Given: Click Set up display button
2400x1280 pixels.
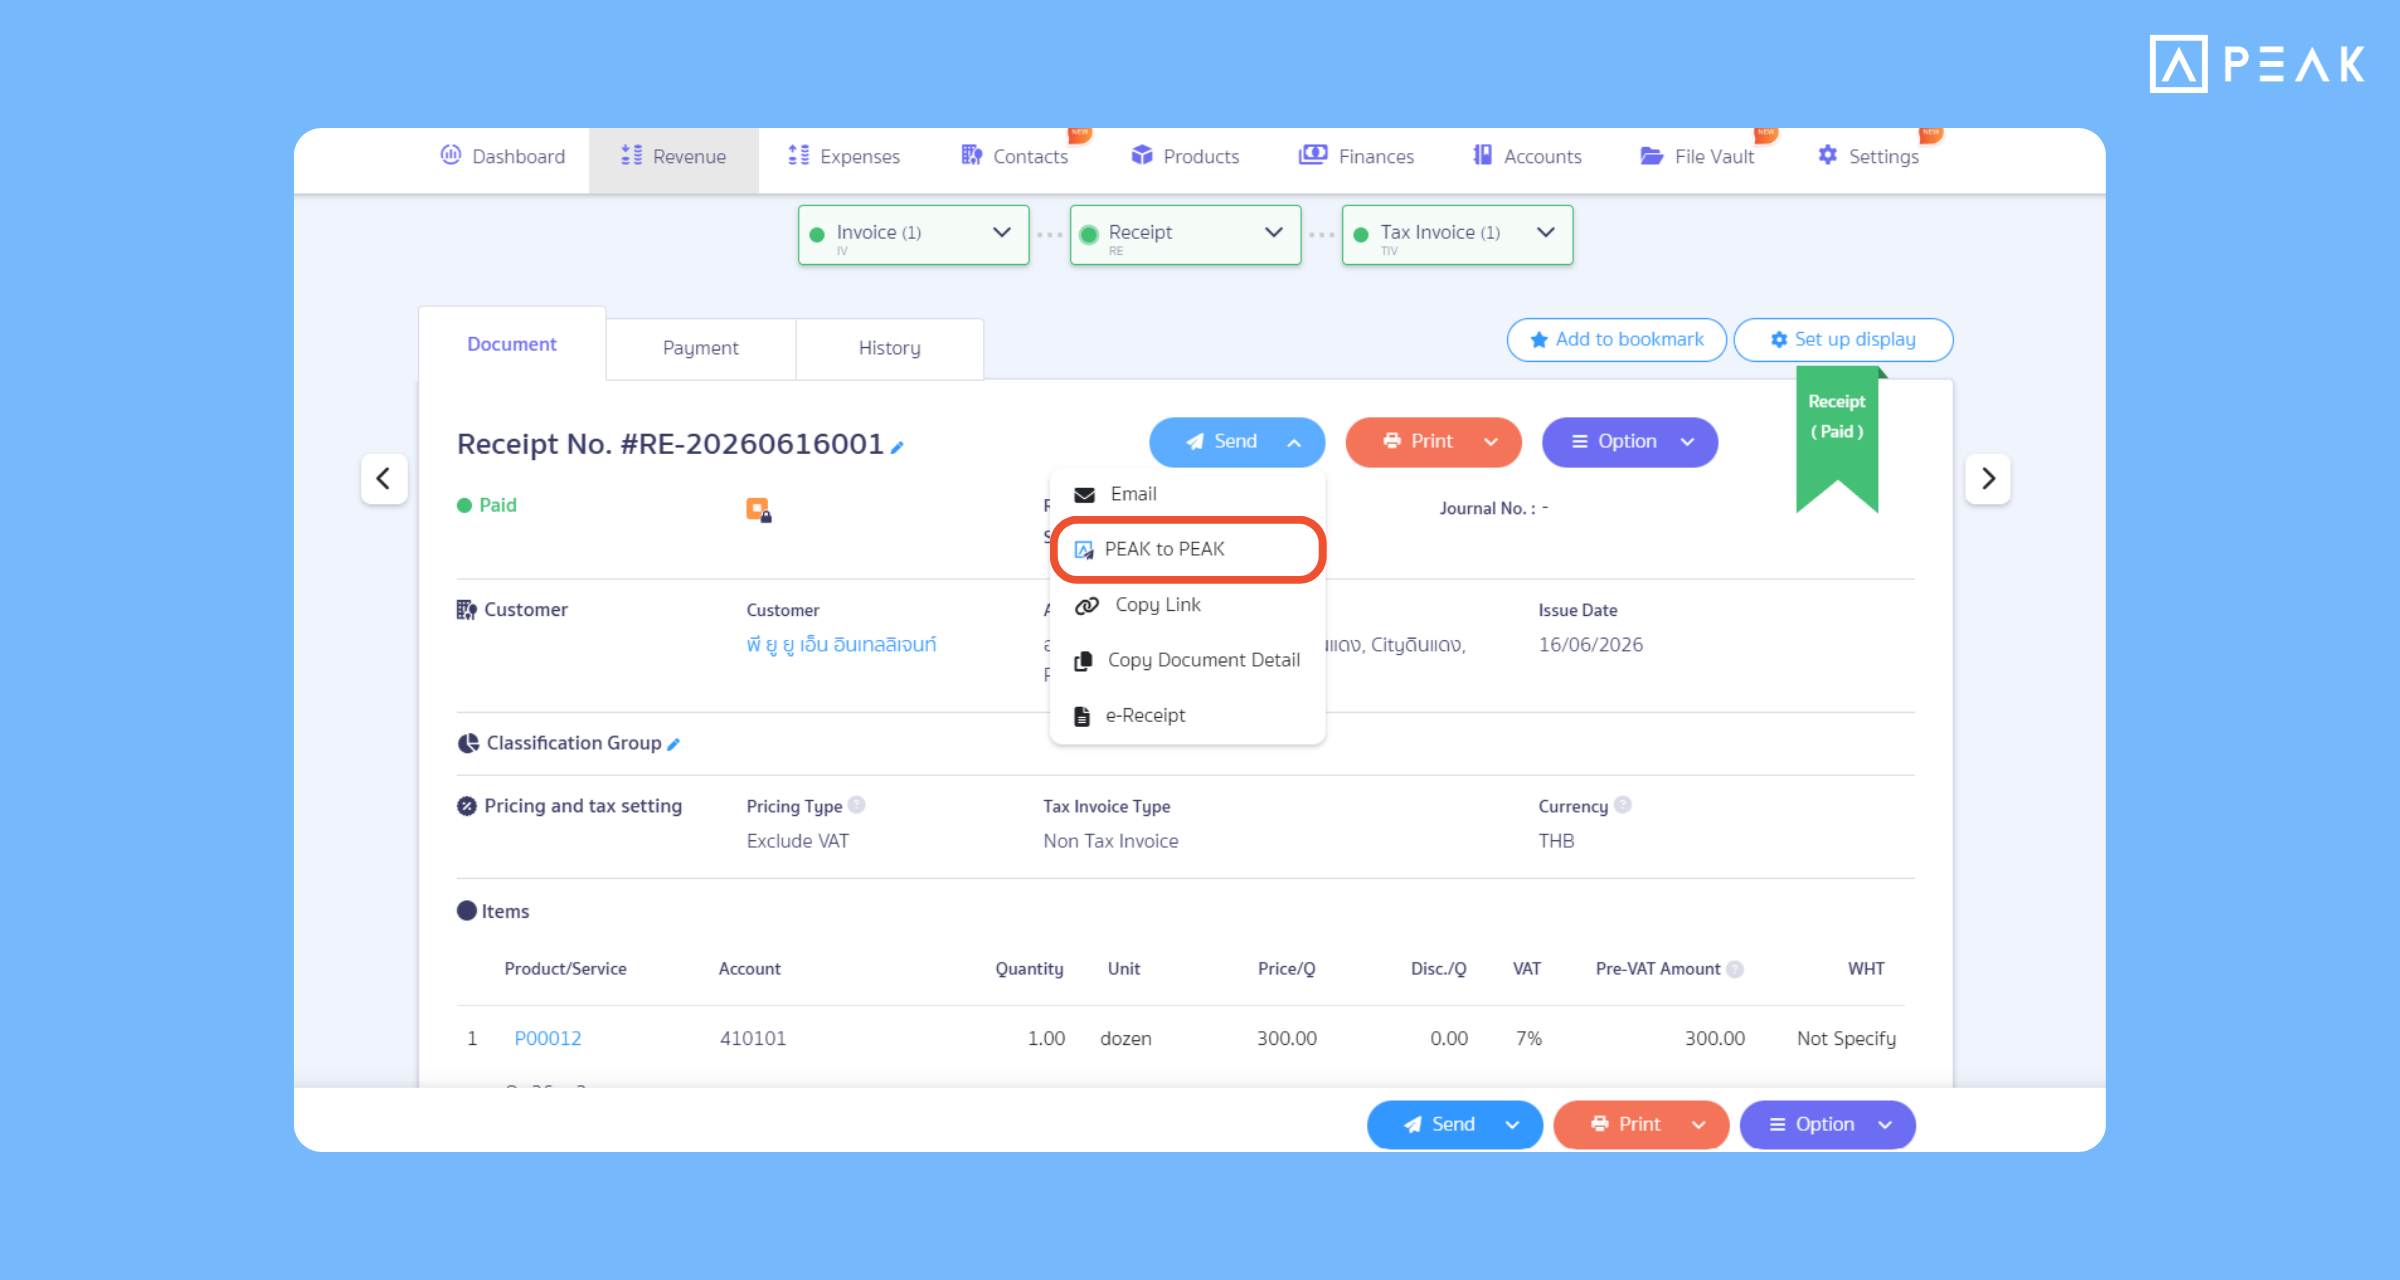Looking at the screenshot, I should (x=1843, y=340).
